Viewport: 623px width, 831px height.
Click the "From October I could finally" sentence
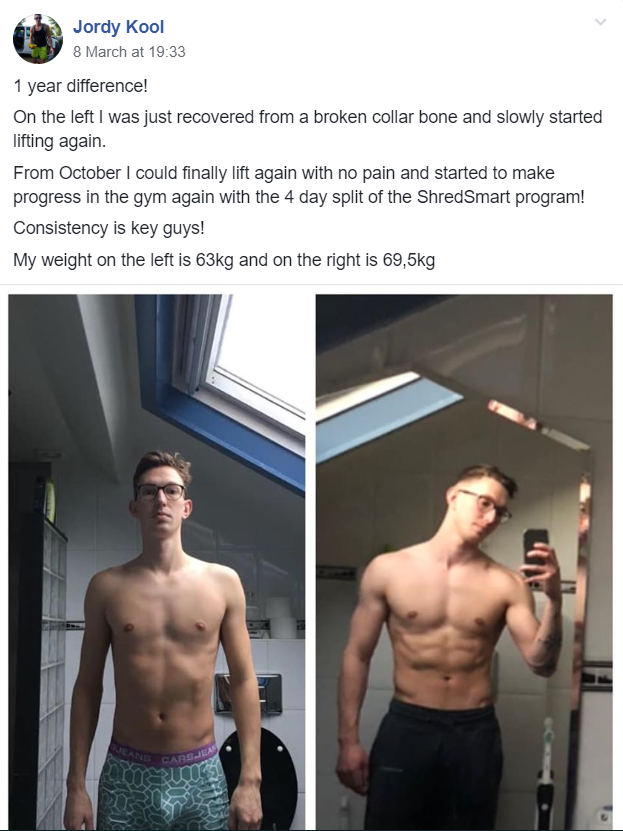pyautogui.click(x=299, y=185)
